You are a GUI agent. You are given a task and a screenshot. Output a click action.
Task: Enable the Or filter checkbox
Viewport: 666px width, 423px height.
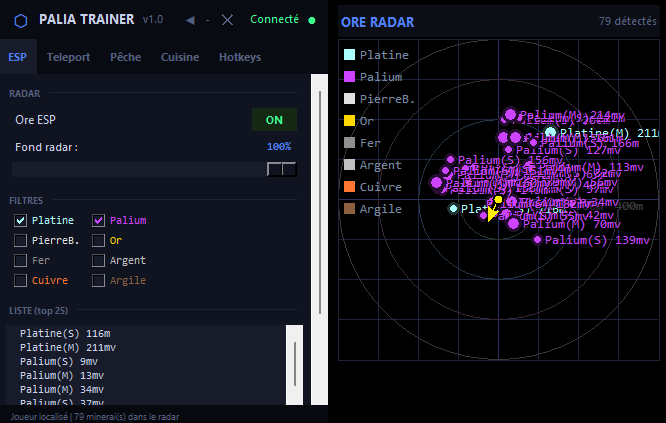pos(99,240)
